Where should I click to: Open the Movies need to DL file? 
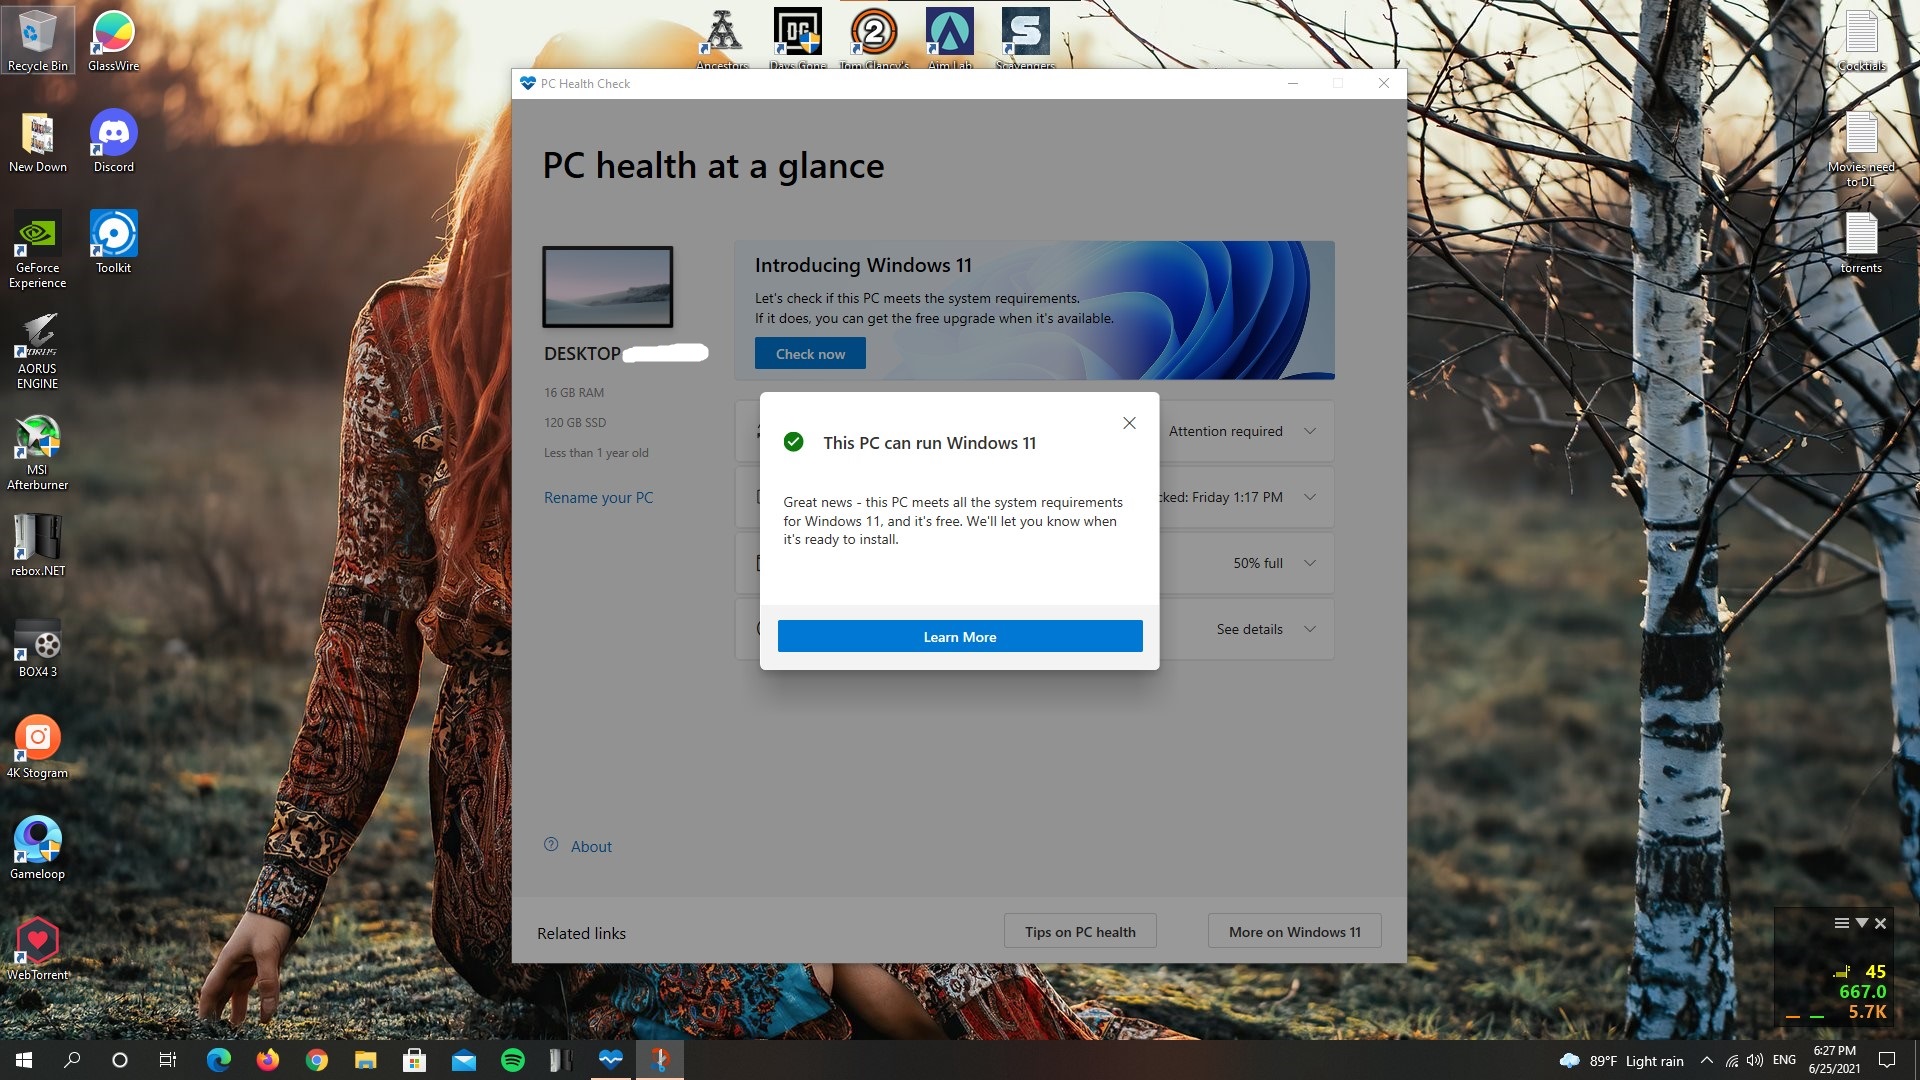coord(1861,148)
